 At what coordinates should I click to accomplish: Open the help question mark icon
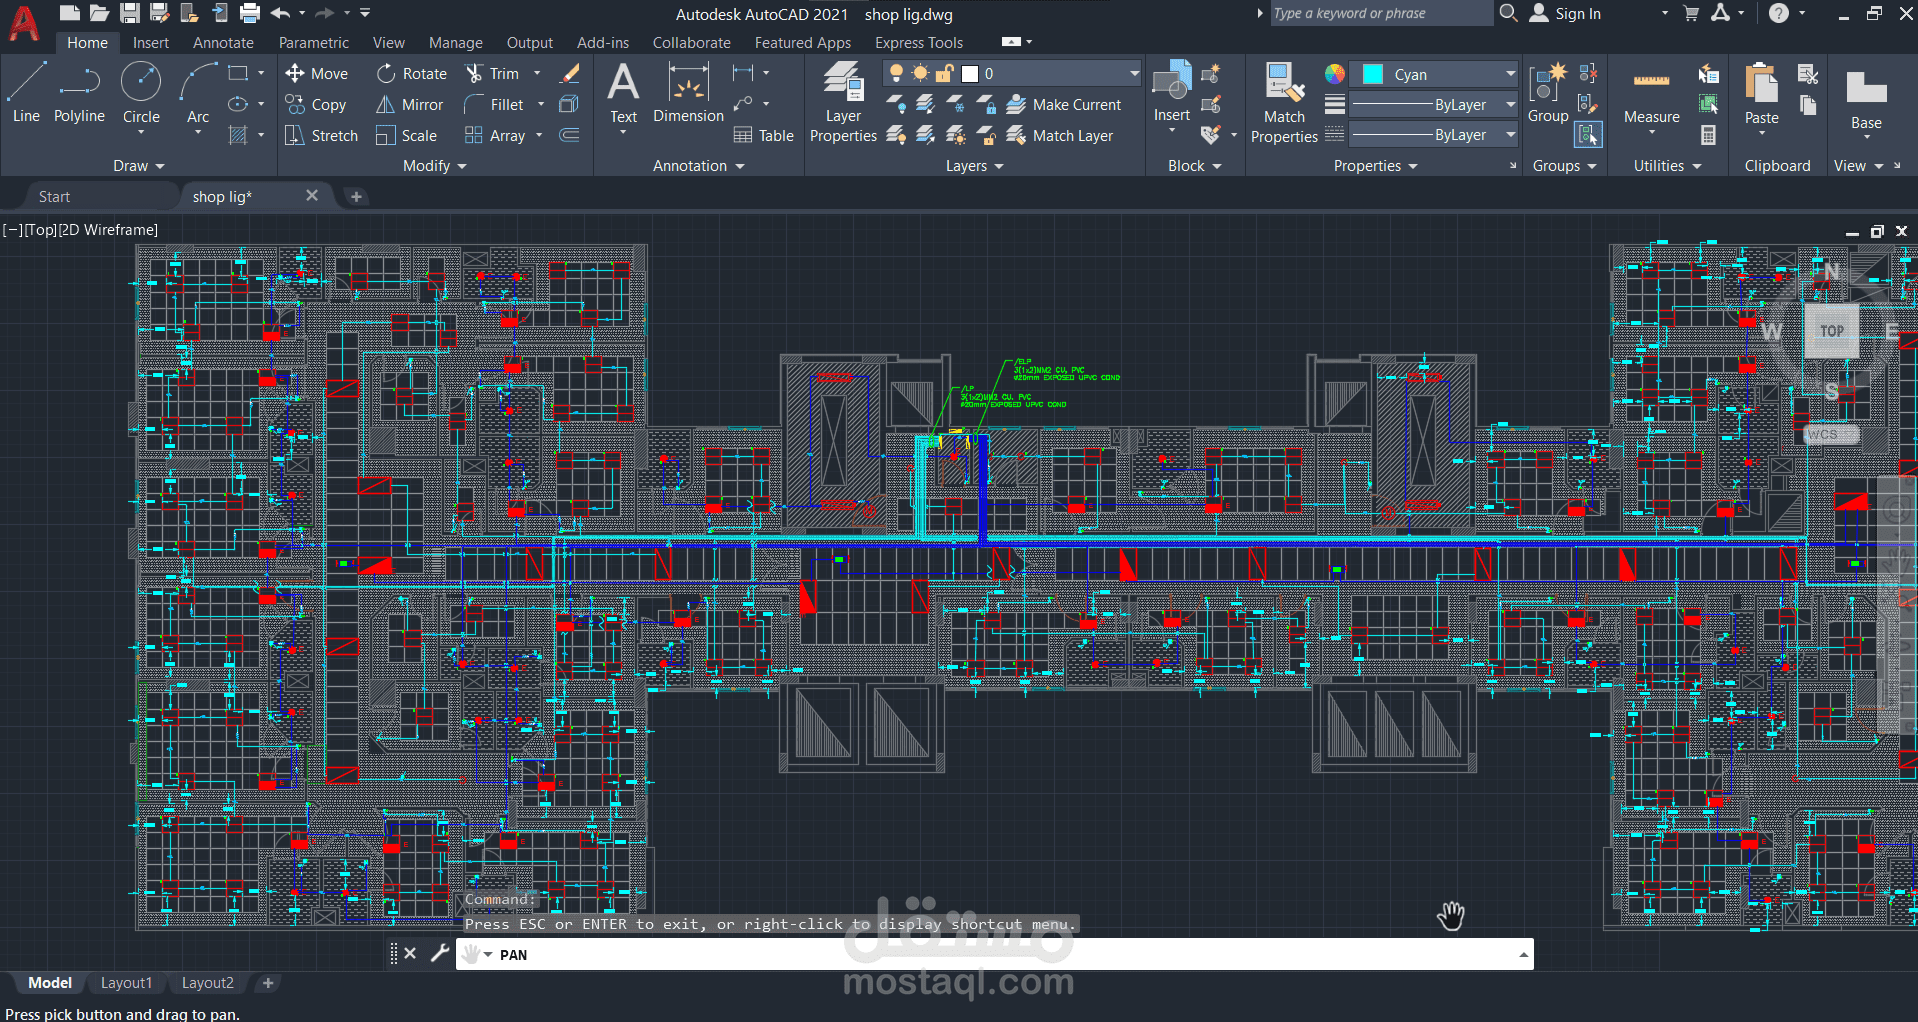[1778, 13]
